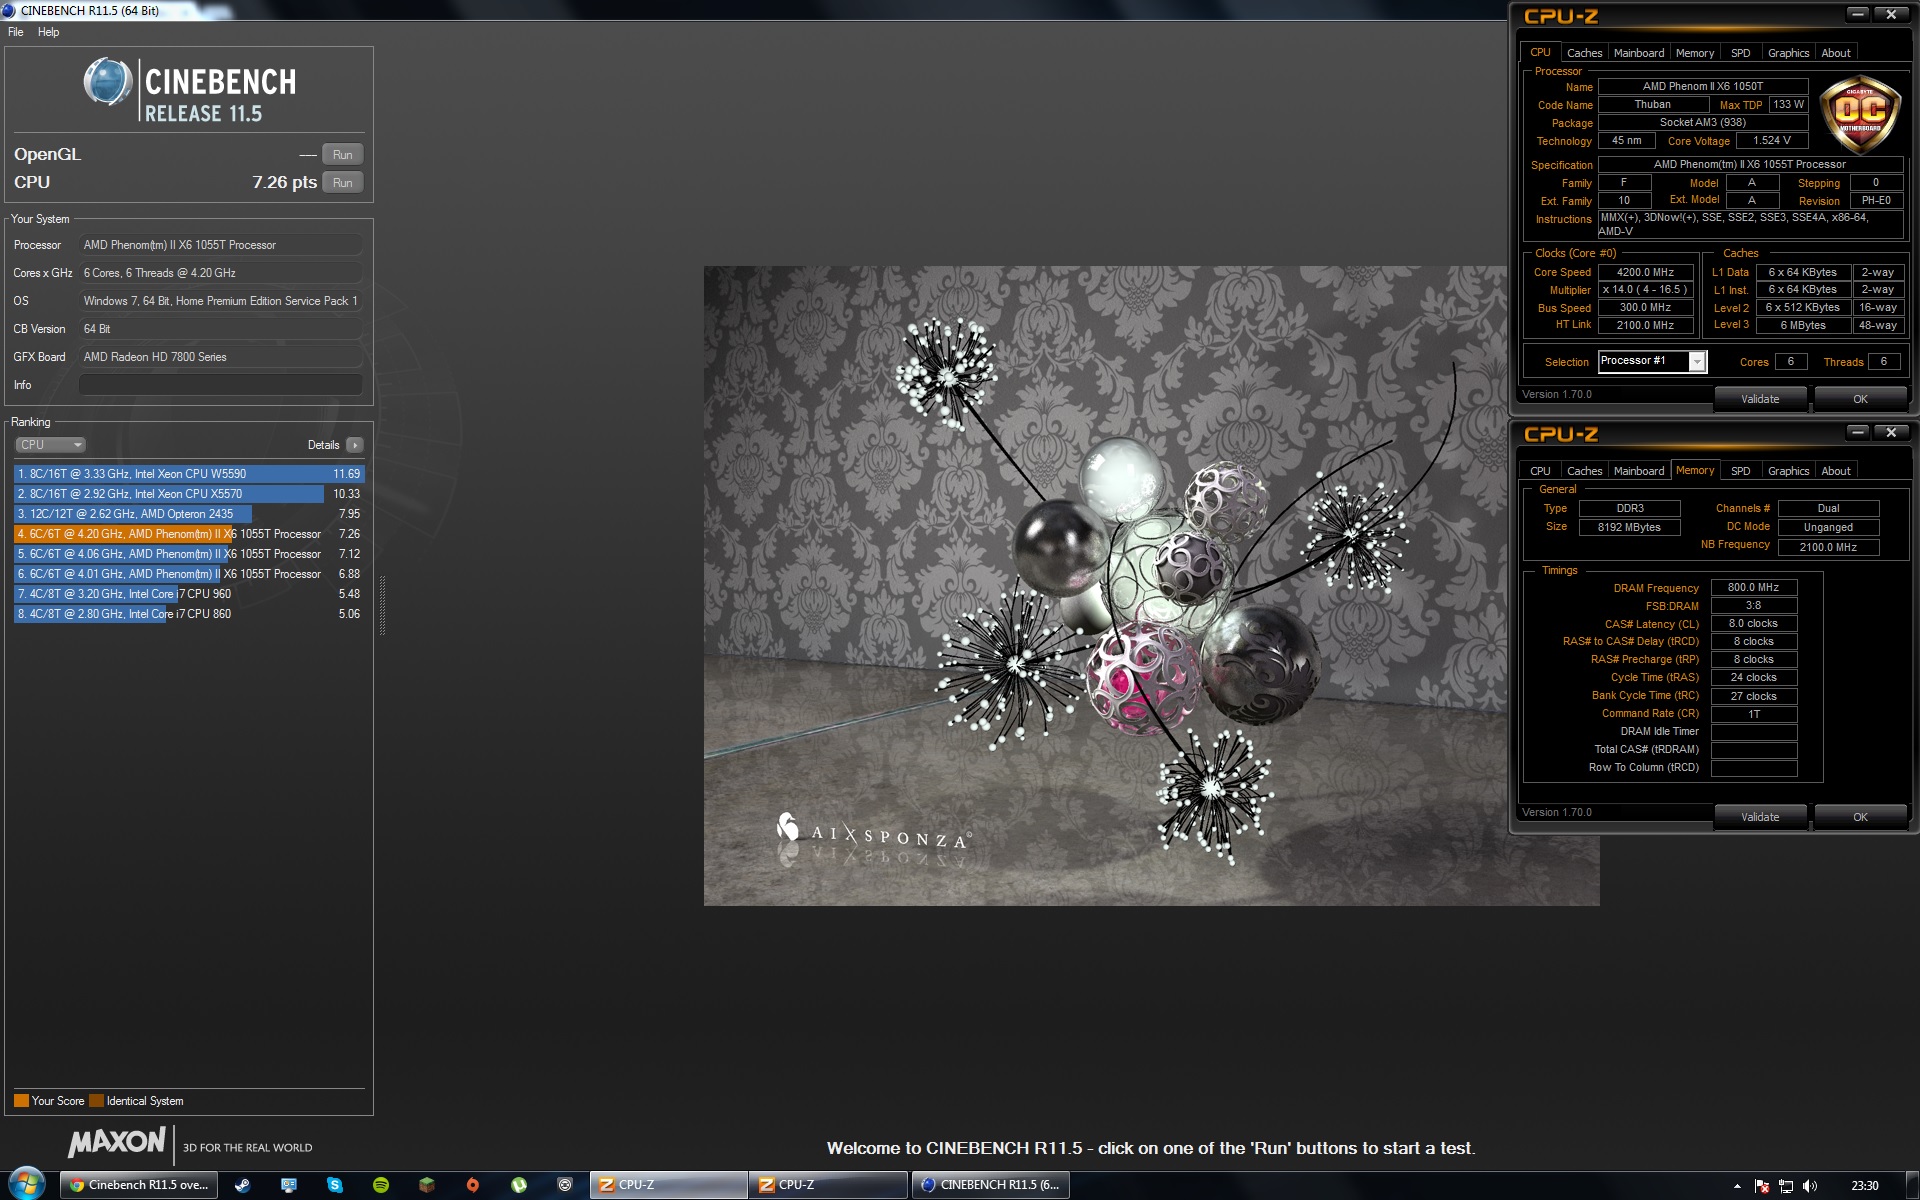Open Caches tab in bottom CPU-Z
This screenshot has height=1200, width=1920.
[x=1584, y=471]
